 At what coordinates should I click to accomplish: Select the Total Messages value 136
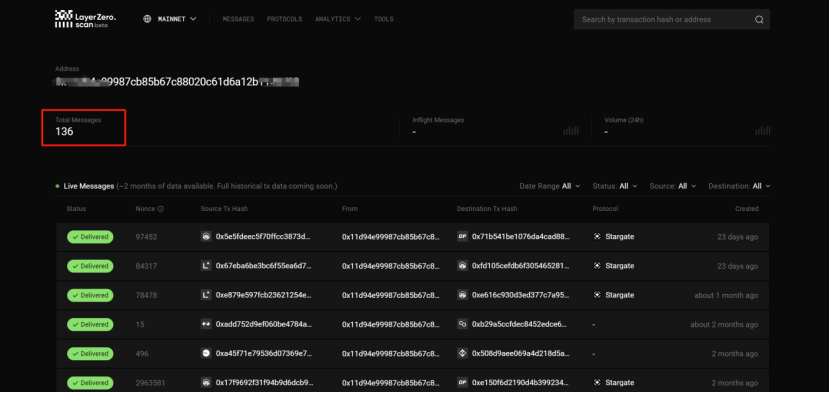(x=64, y=132)
